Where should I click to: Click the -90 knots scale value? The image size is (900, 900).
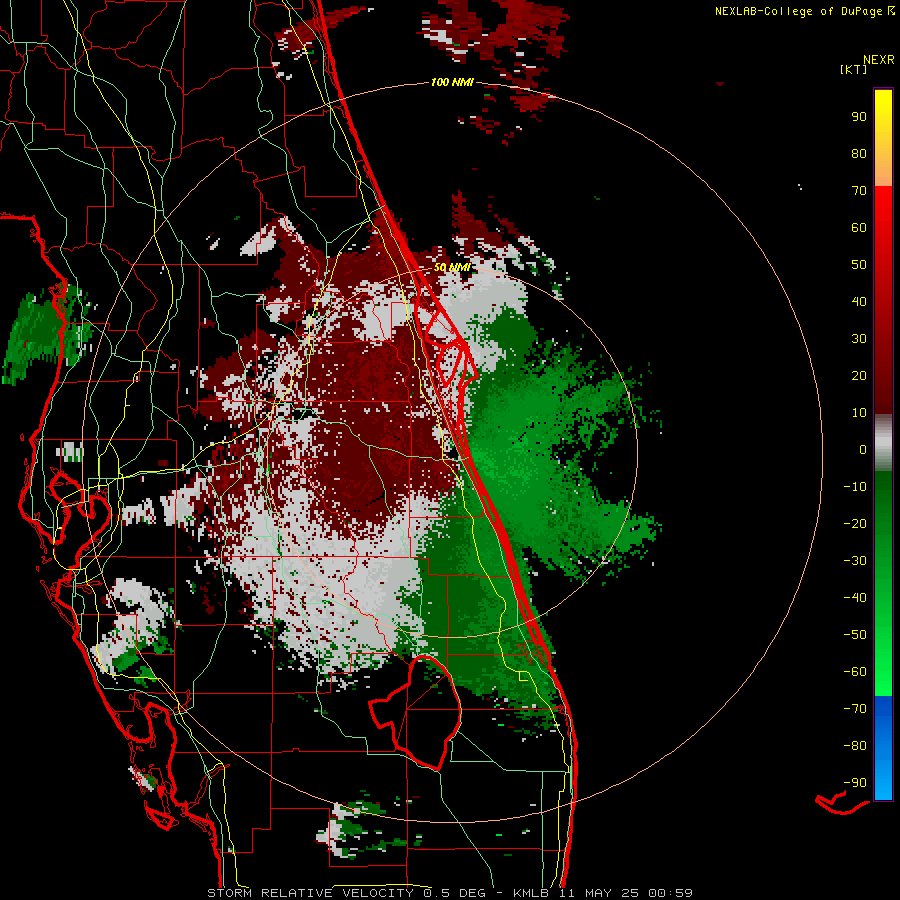tap(855, 783)
